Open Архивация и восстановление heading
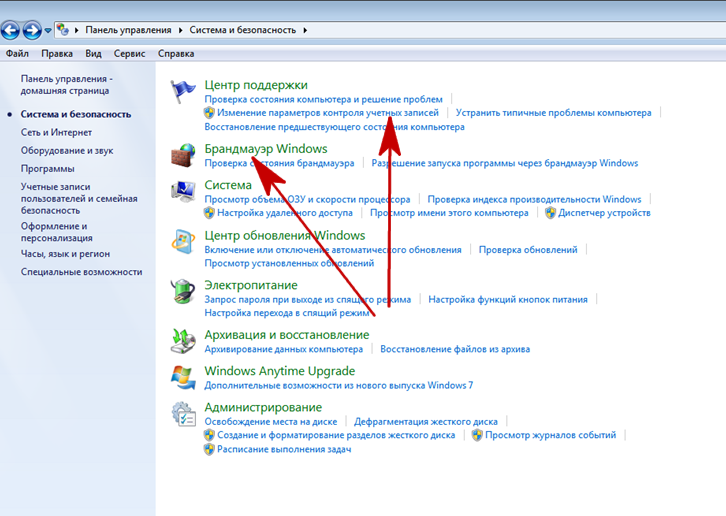Screen dimensions: 726x516 (287, 334)
